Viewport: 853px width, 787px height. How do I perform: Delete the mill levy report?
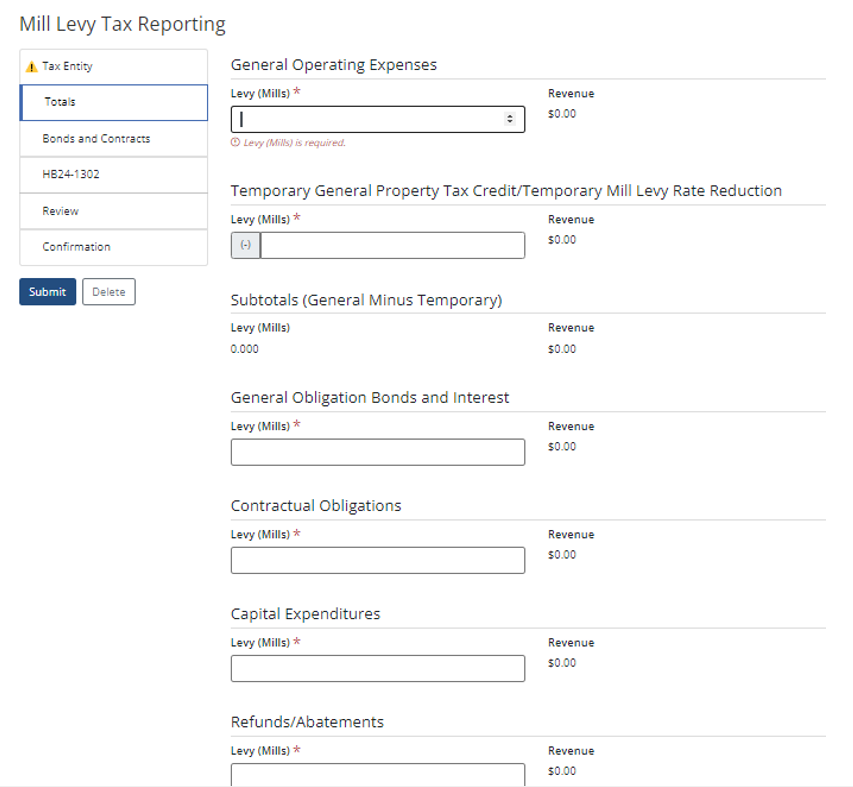pos(110,291)
